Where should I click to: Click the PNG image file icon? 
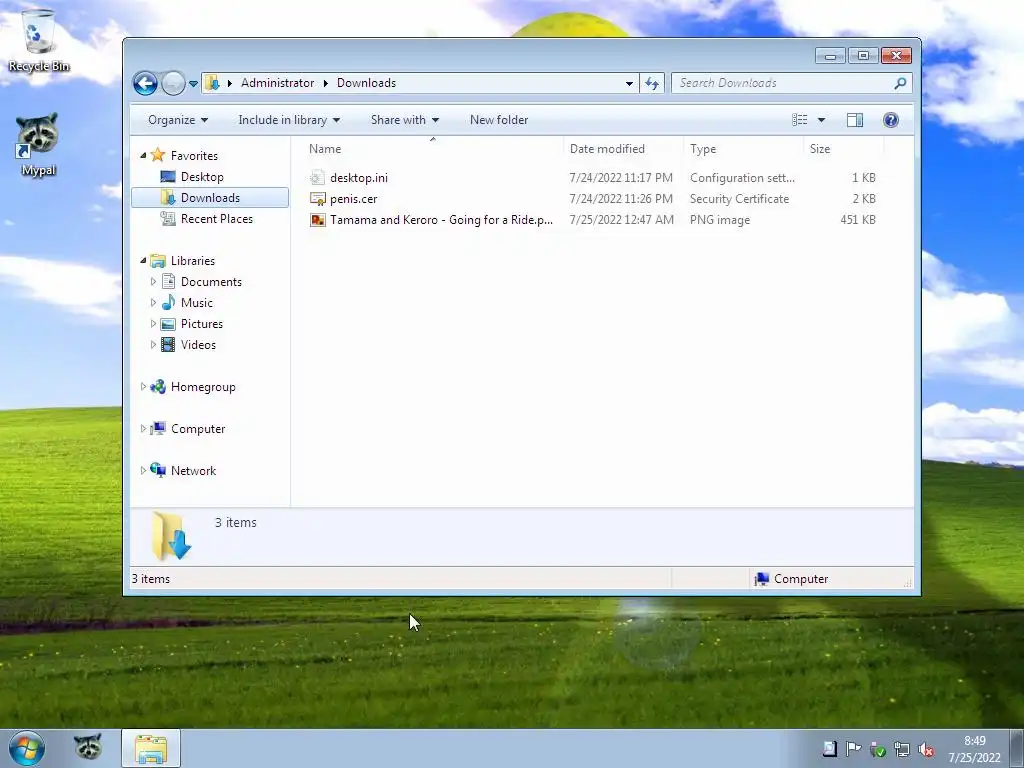coord(317,219)
